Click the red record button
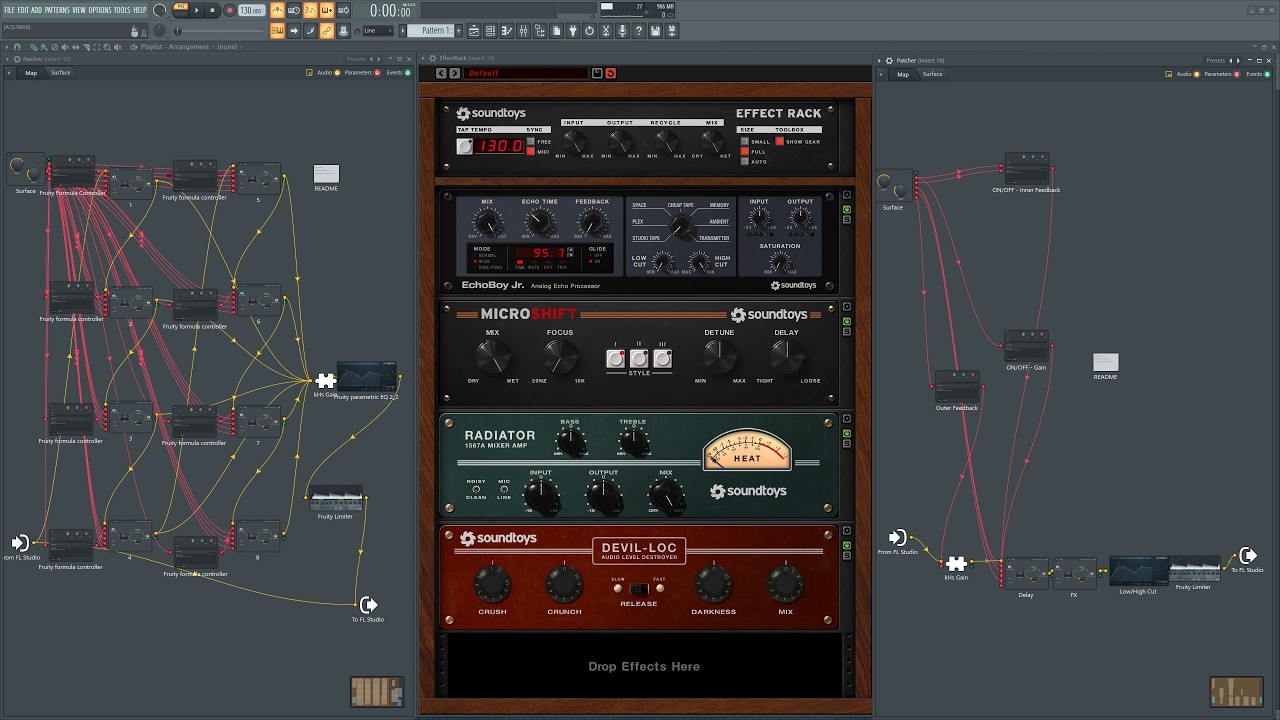The height and width of the screenshot is (720, 1280). 229,10
